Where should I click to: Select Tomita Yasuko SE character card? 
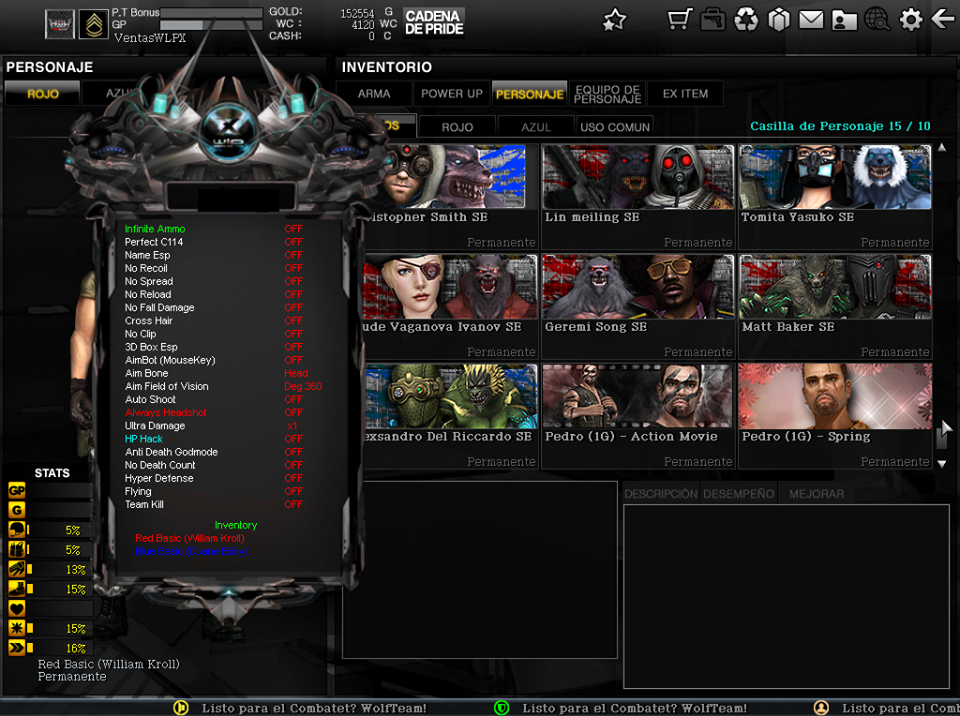835,197
